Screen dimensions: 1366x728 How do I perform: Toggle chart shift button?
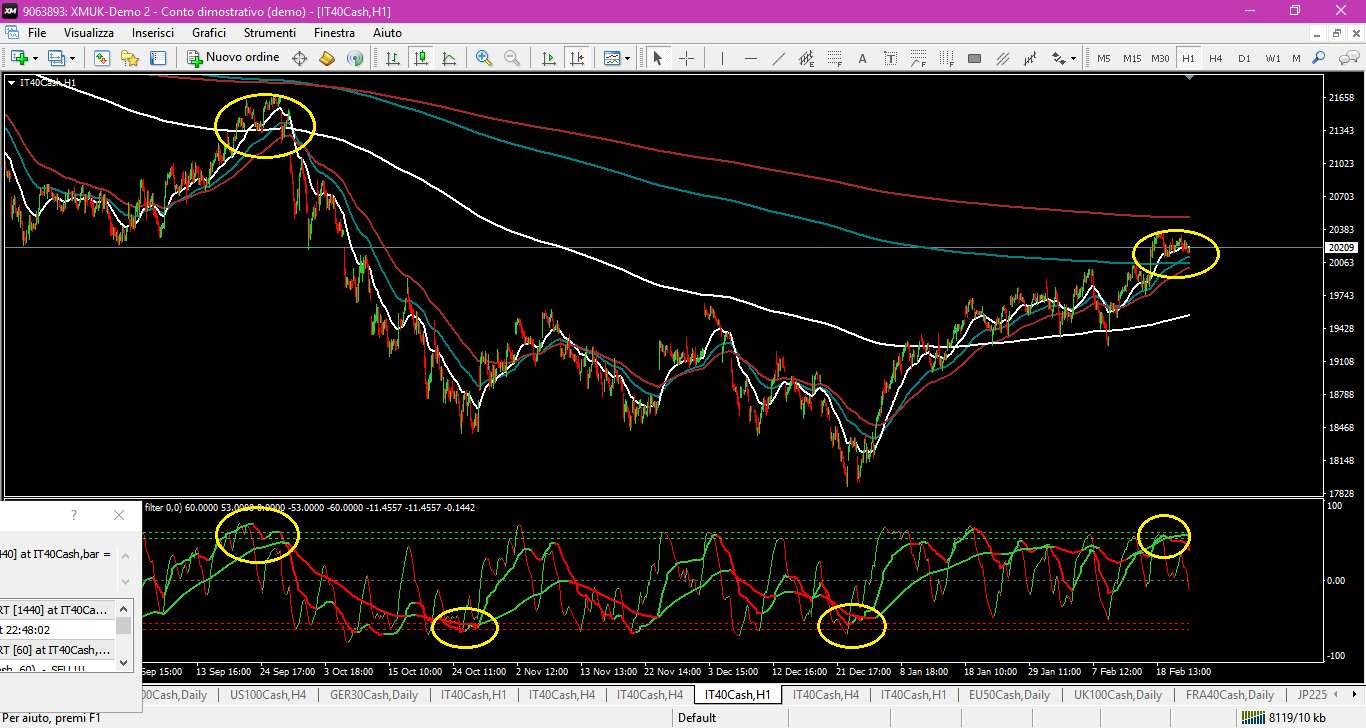coord(576,58)
